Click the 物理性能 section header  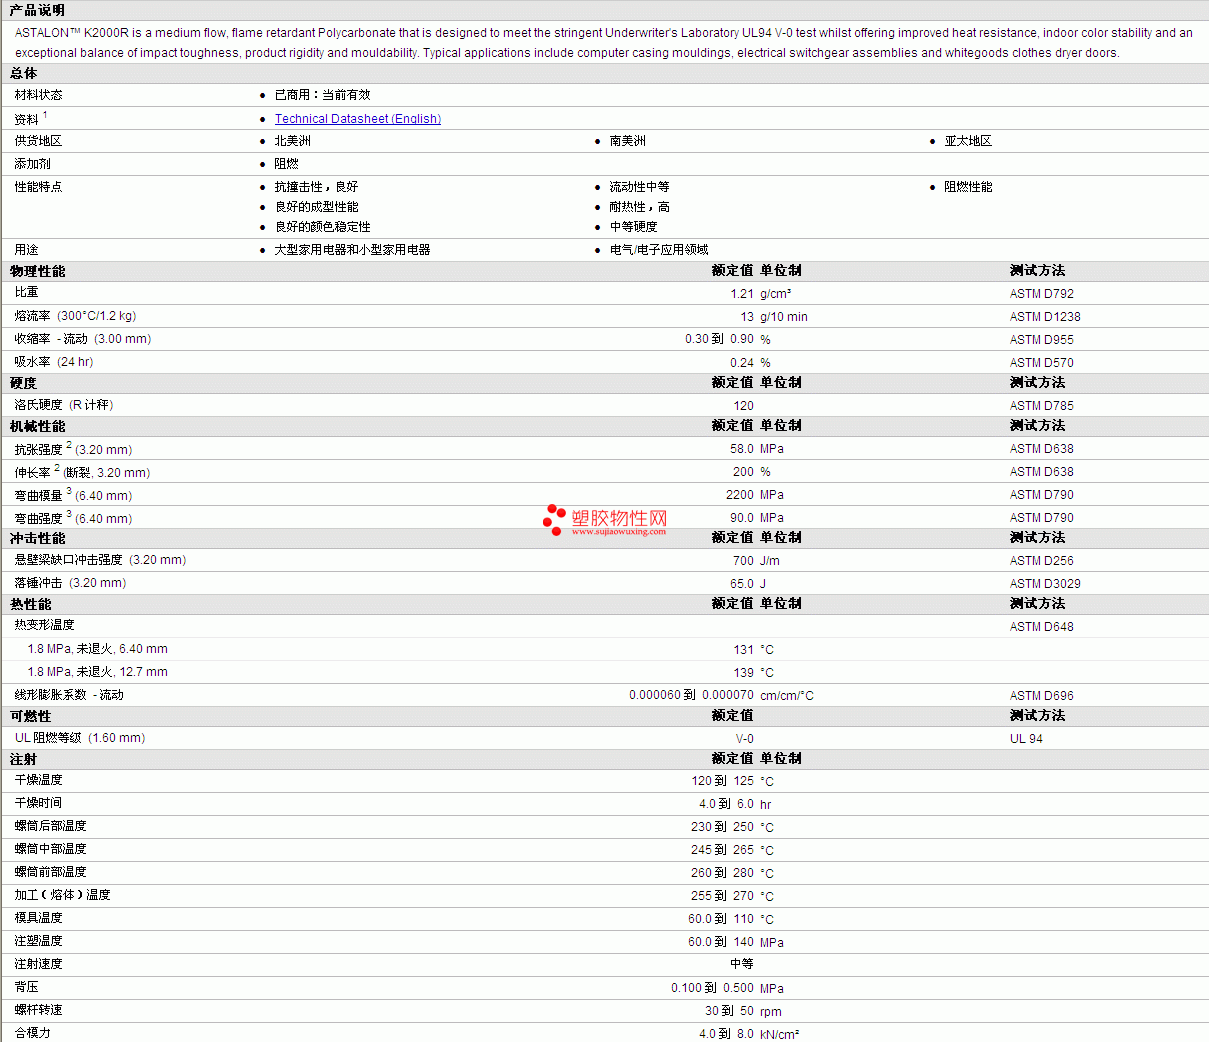click(x=38, y=271)
